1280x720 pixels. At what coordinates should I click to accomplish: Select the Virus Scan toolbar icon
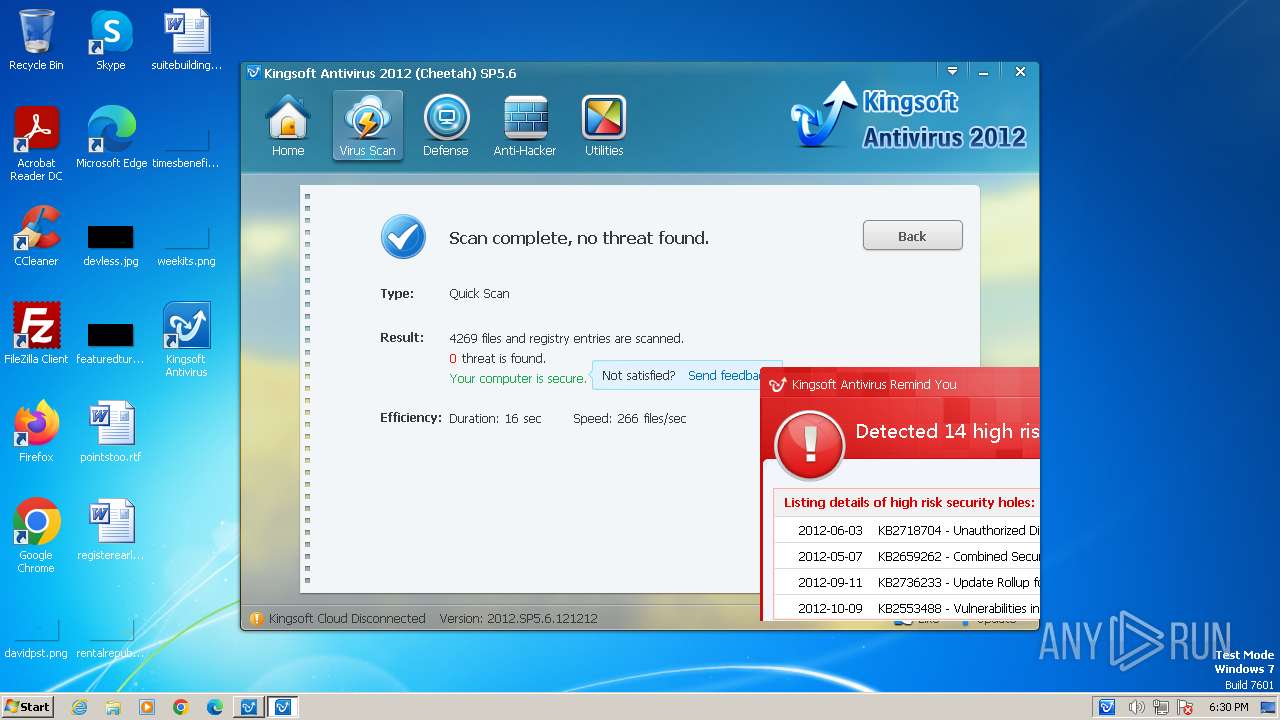coord(367,126)
